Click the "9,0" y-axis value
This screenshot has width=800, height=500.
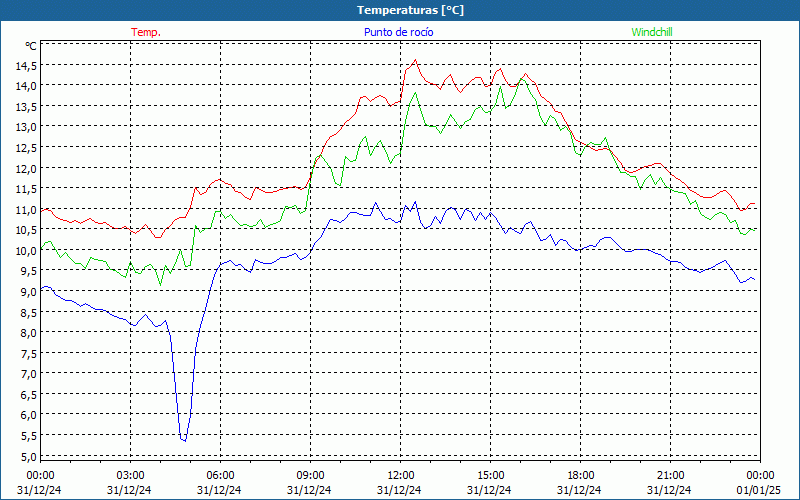click(x=29, y=292)
